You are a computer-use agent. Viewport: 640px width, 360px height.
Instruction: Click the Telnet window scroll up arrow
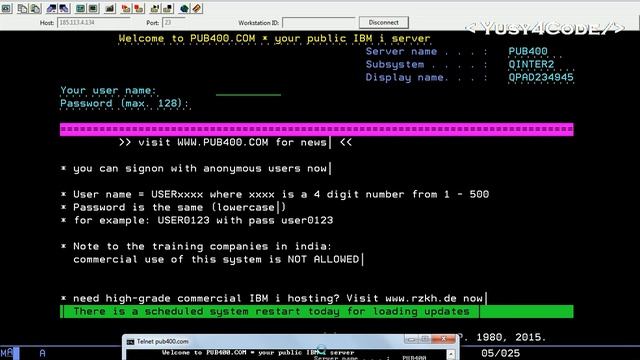coord(451,354)
